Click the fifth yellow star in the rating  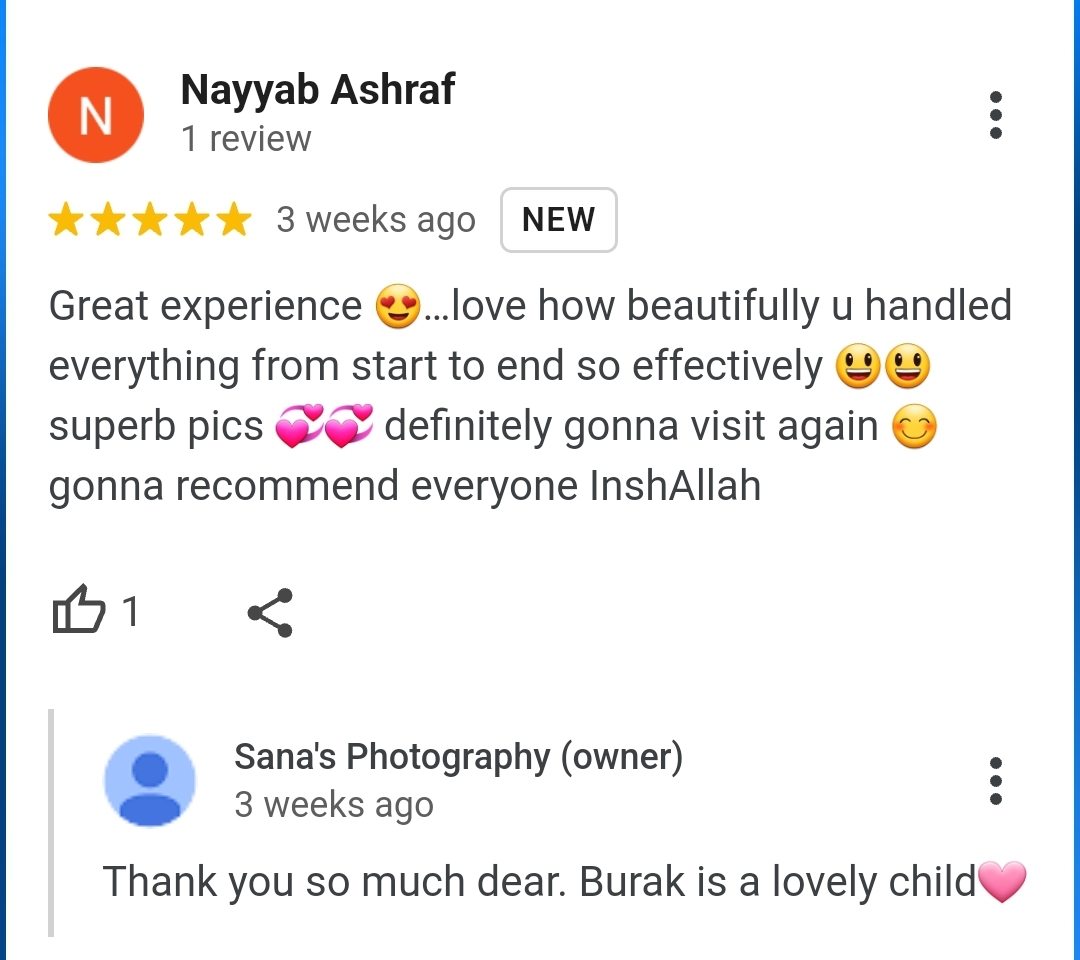[234, 220]
